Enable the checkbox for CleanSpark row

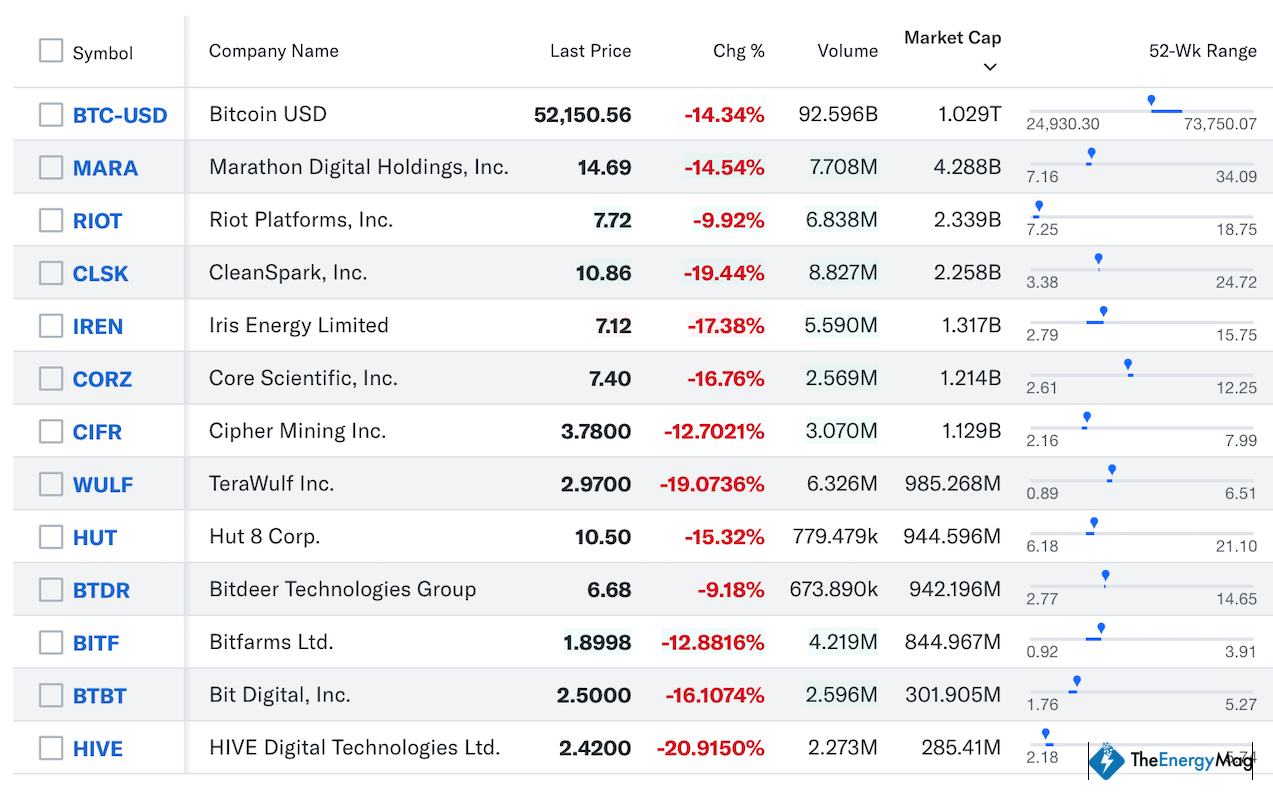point(51,273)
